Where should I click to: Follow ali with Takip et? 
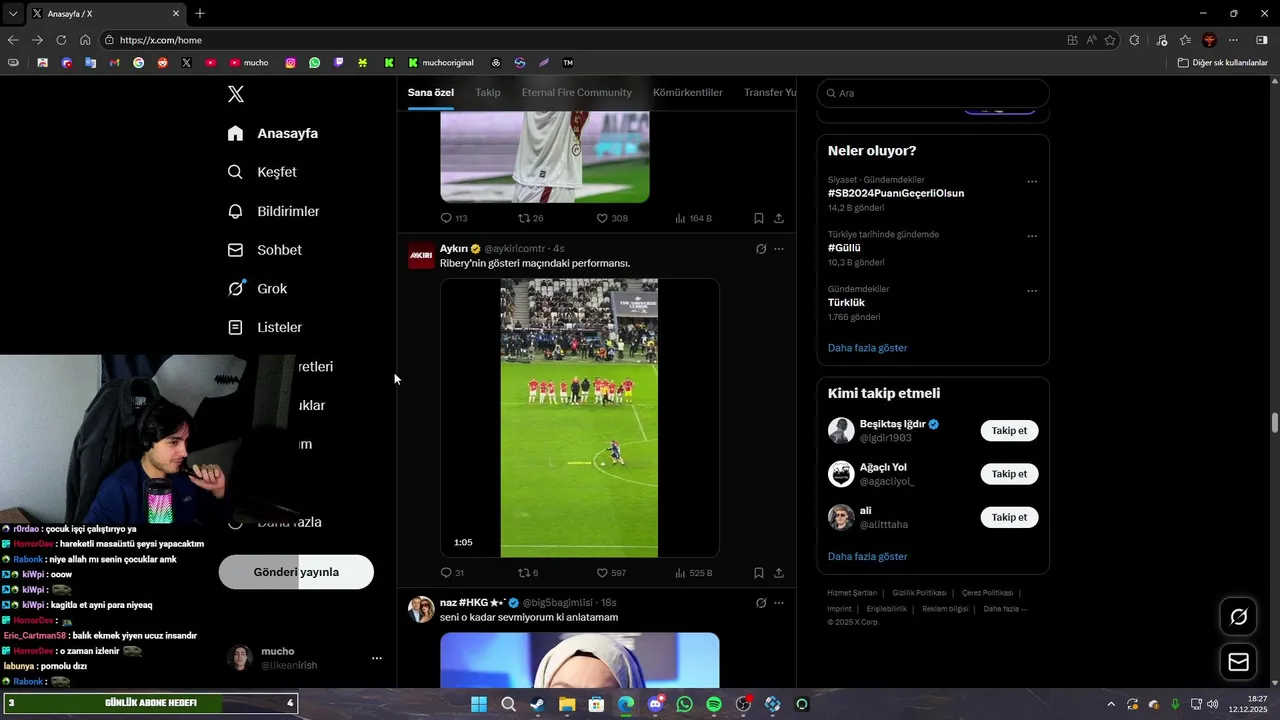[x=1009, y=517]
